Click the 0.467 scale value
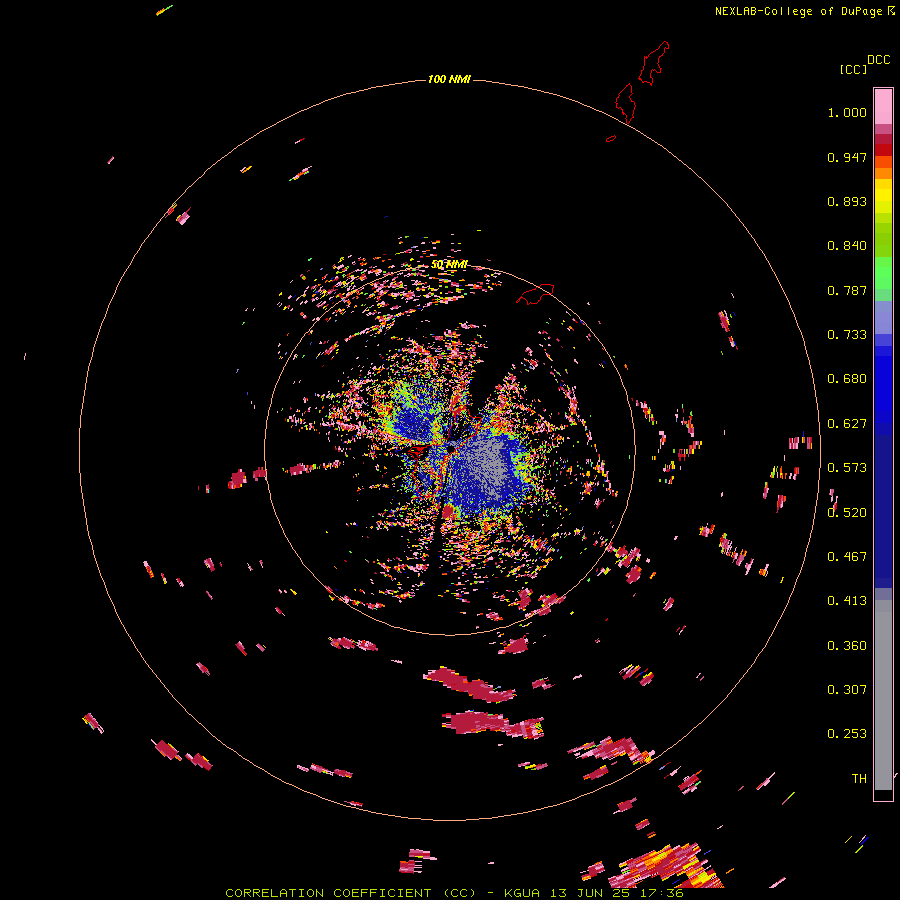Screen dimensions: 900x900 (847, 557)
